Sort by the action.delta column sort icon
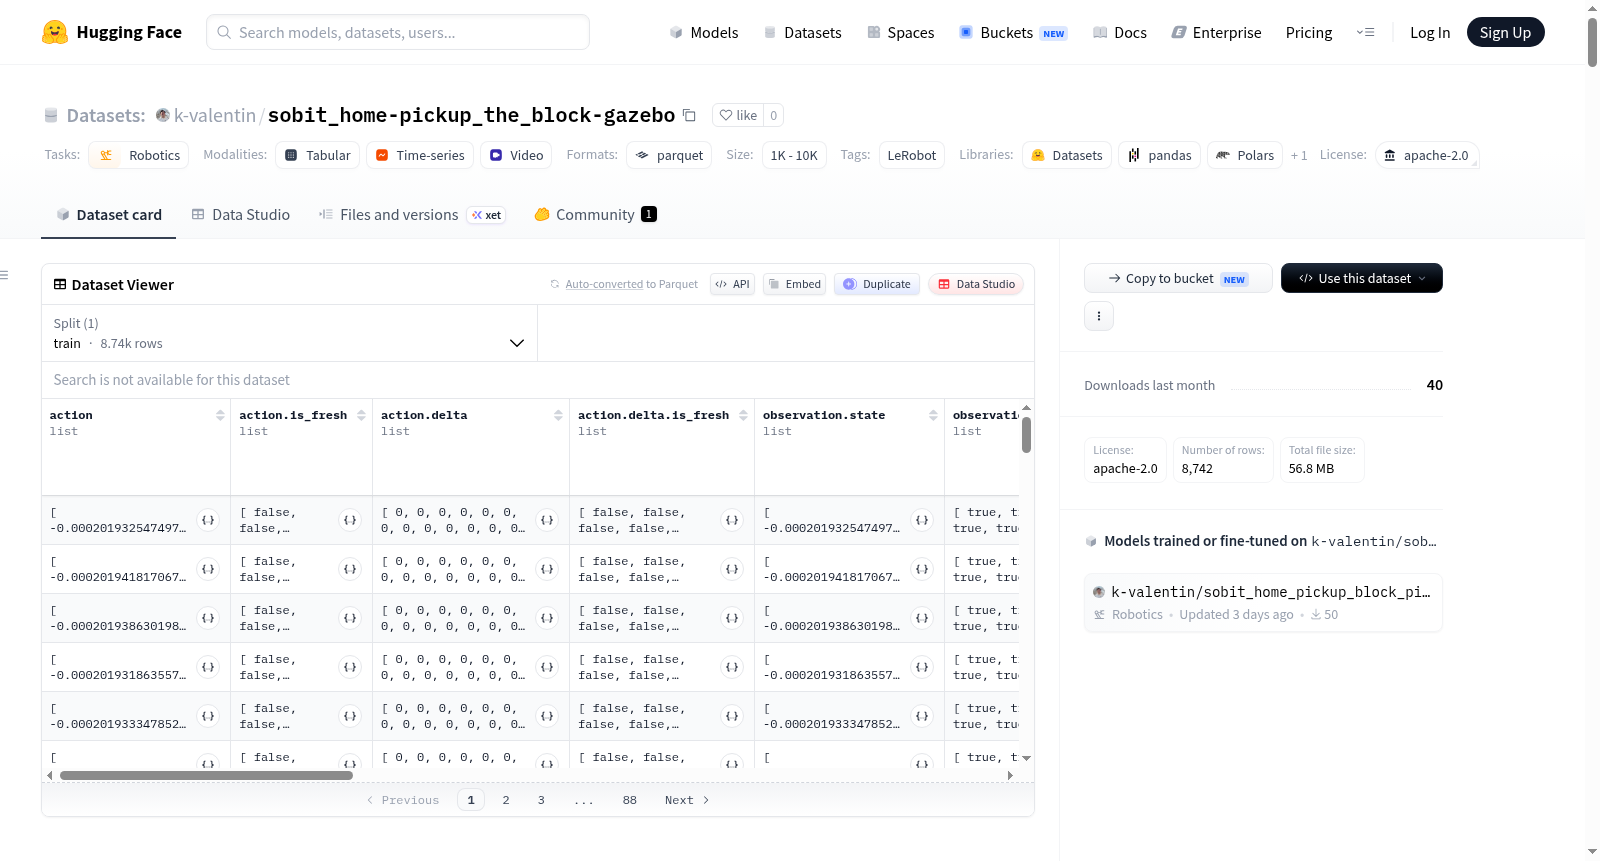 pyautogui.click(x=558, y=415)
